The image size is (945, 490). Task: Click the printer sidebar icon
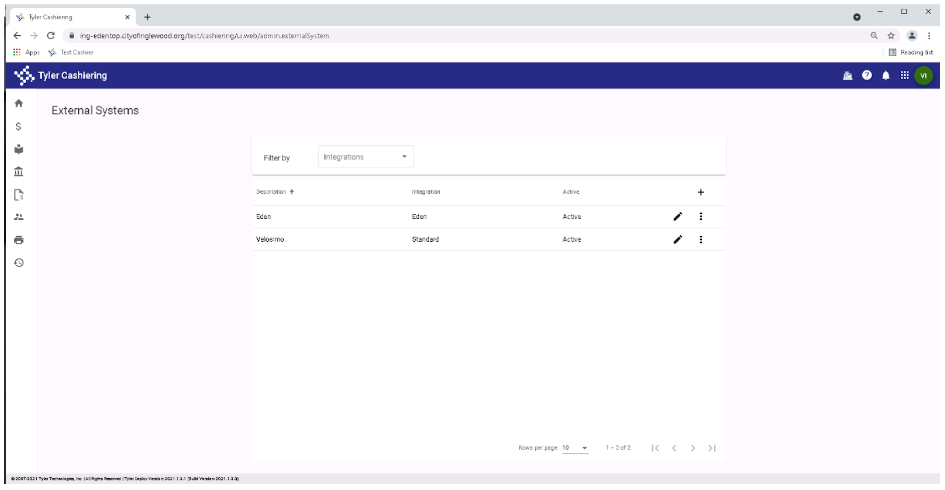click(x=19, y=240)
